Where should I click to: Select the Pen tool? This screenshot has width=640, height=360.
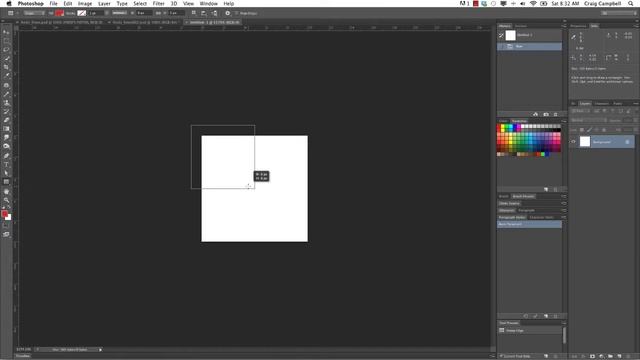[x=6, y=156]
